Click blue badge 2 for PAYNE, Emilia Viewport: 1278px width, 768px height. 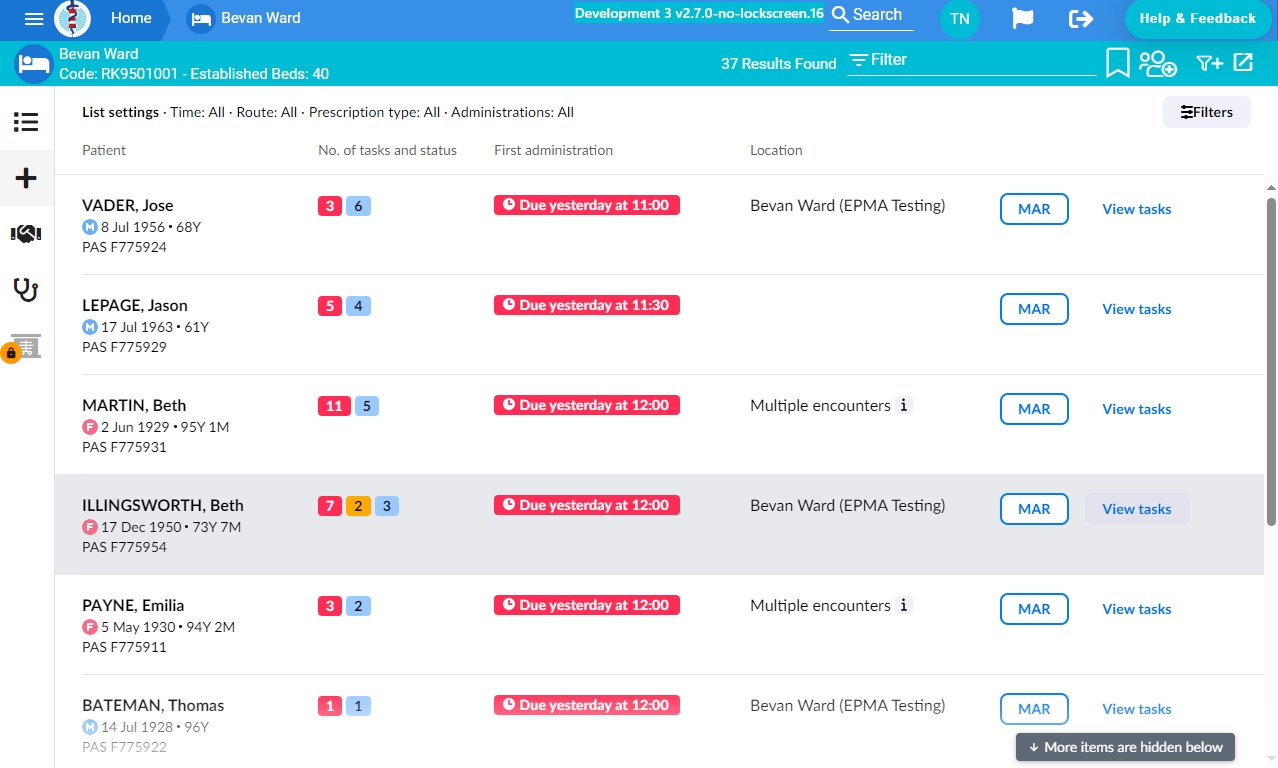click(x=358, y=606)
